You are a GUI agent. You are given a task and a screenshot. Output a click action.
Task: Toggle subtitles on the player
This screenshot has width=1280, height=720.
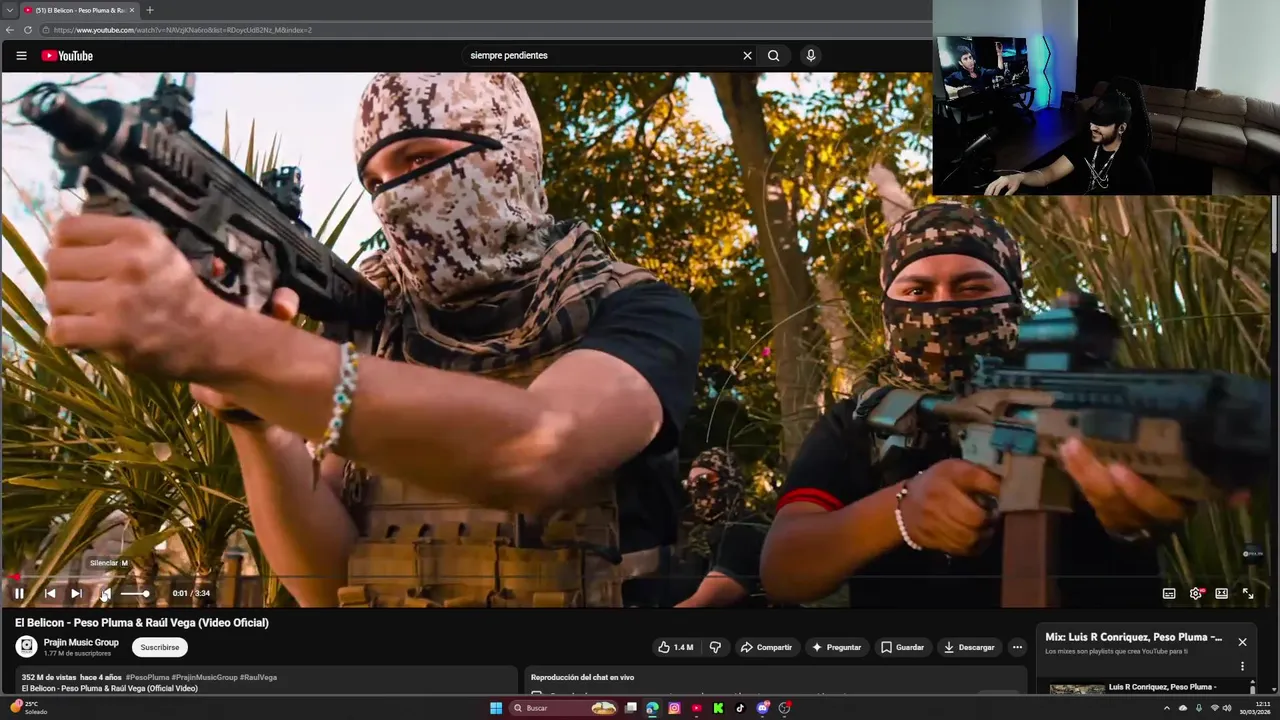click(x=1169, y=593)
